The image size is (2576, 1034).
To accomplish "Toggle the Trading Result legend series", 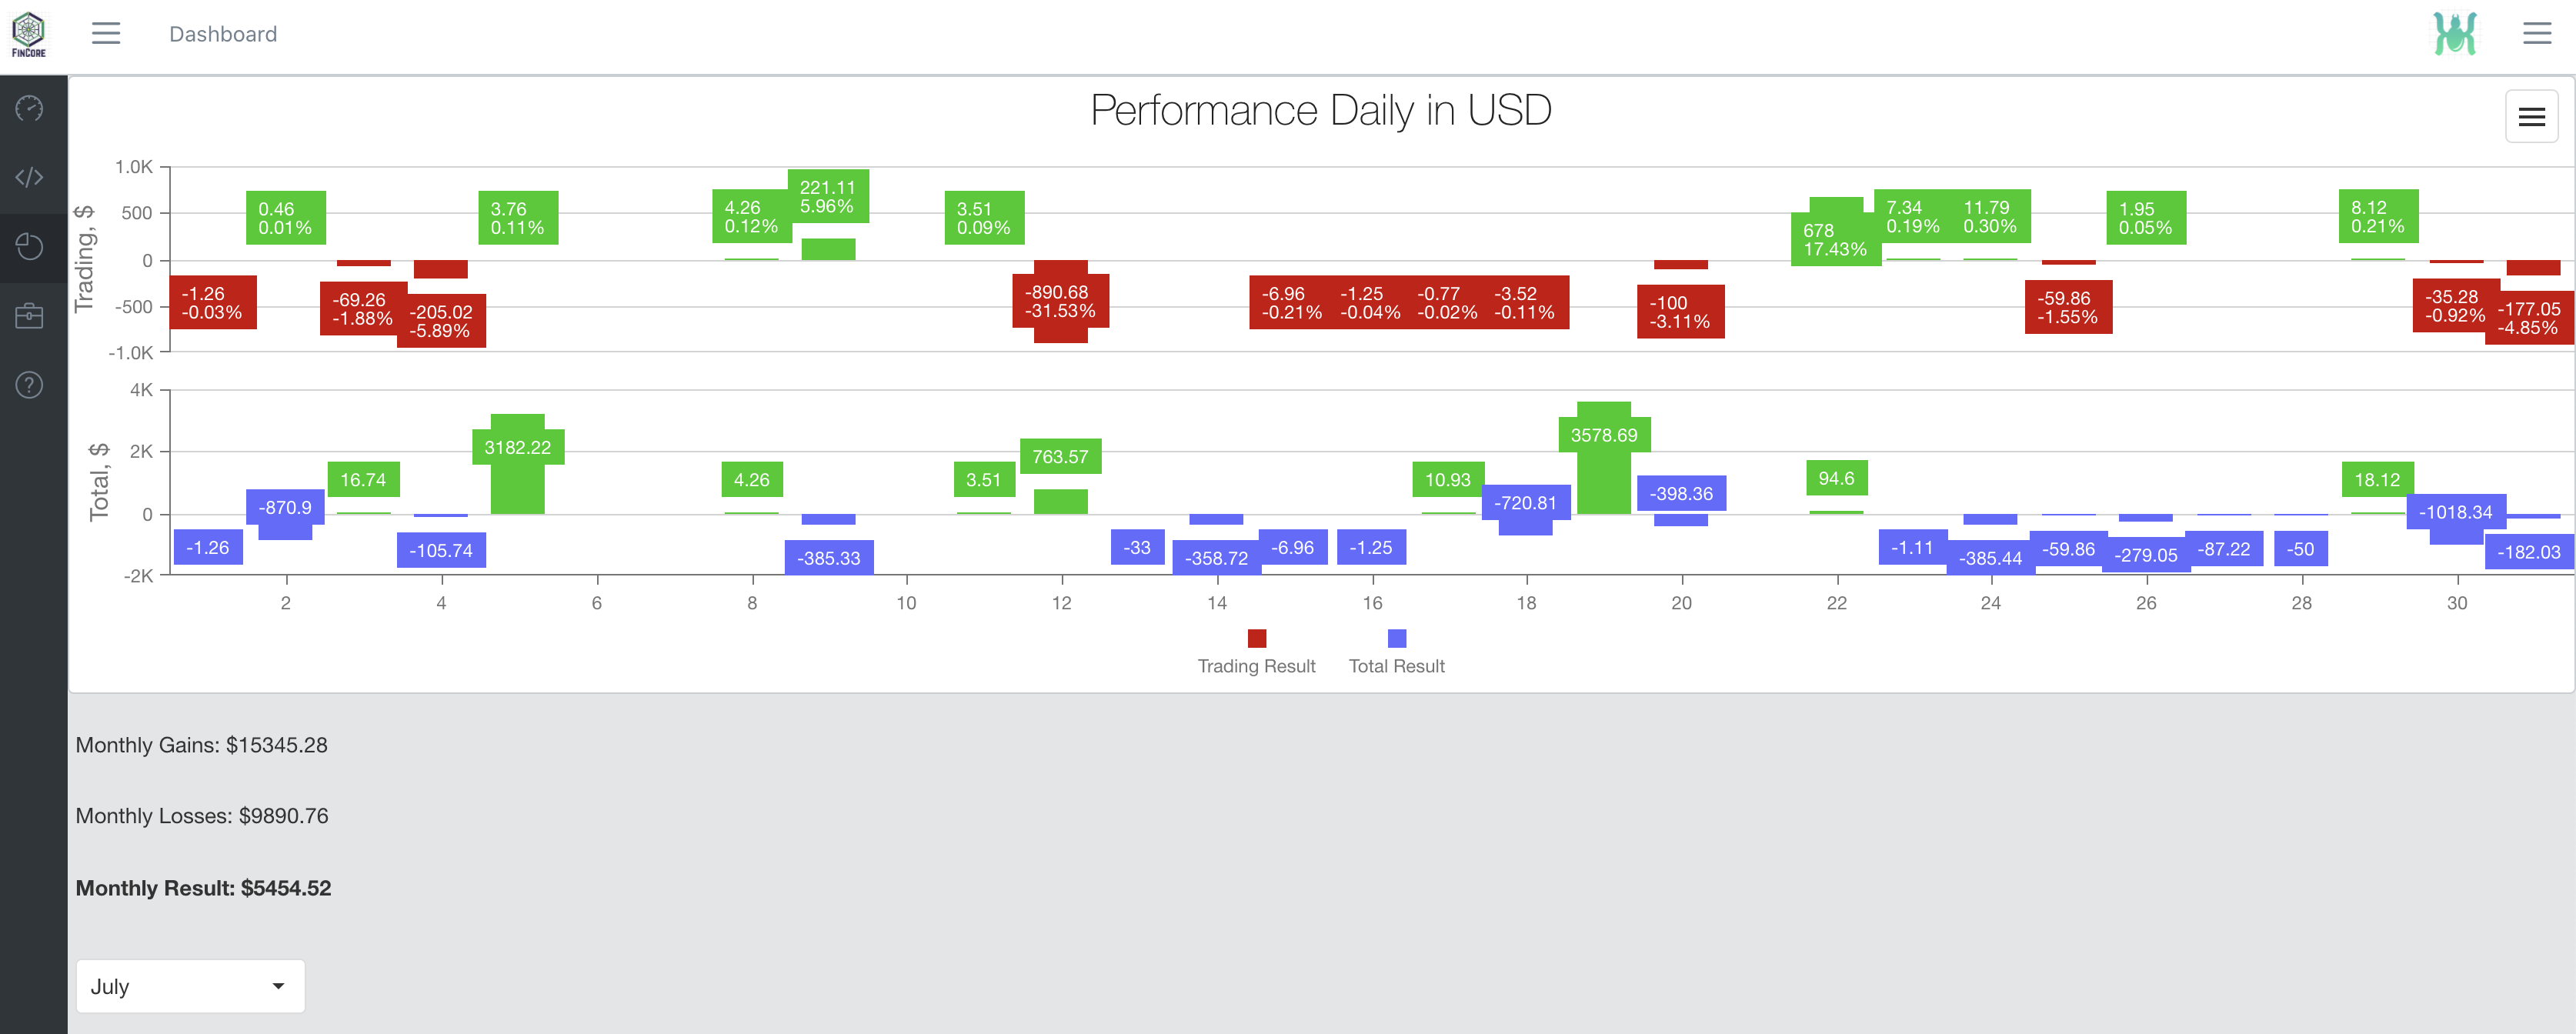I will (1256, 666).
